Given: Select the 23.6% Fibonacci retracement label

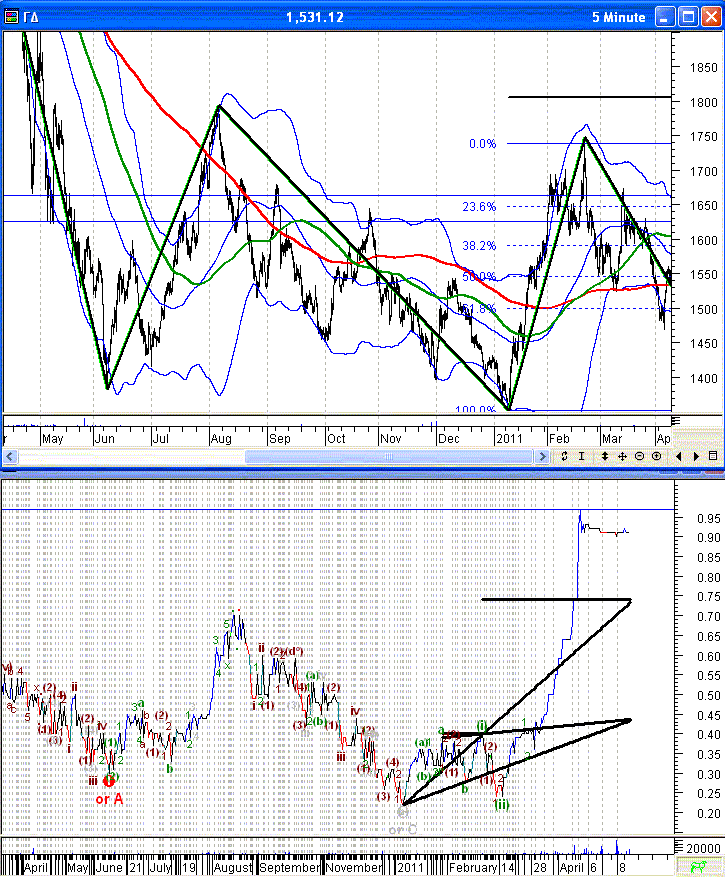Looking at the screenshot, I should (x=479, y=207).
